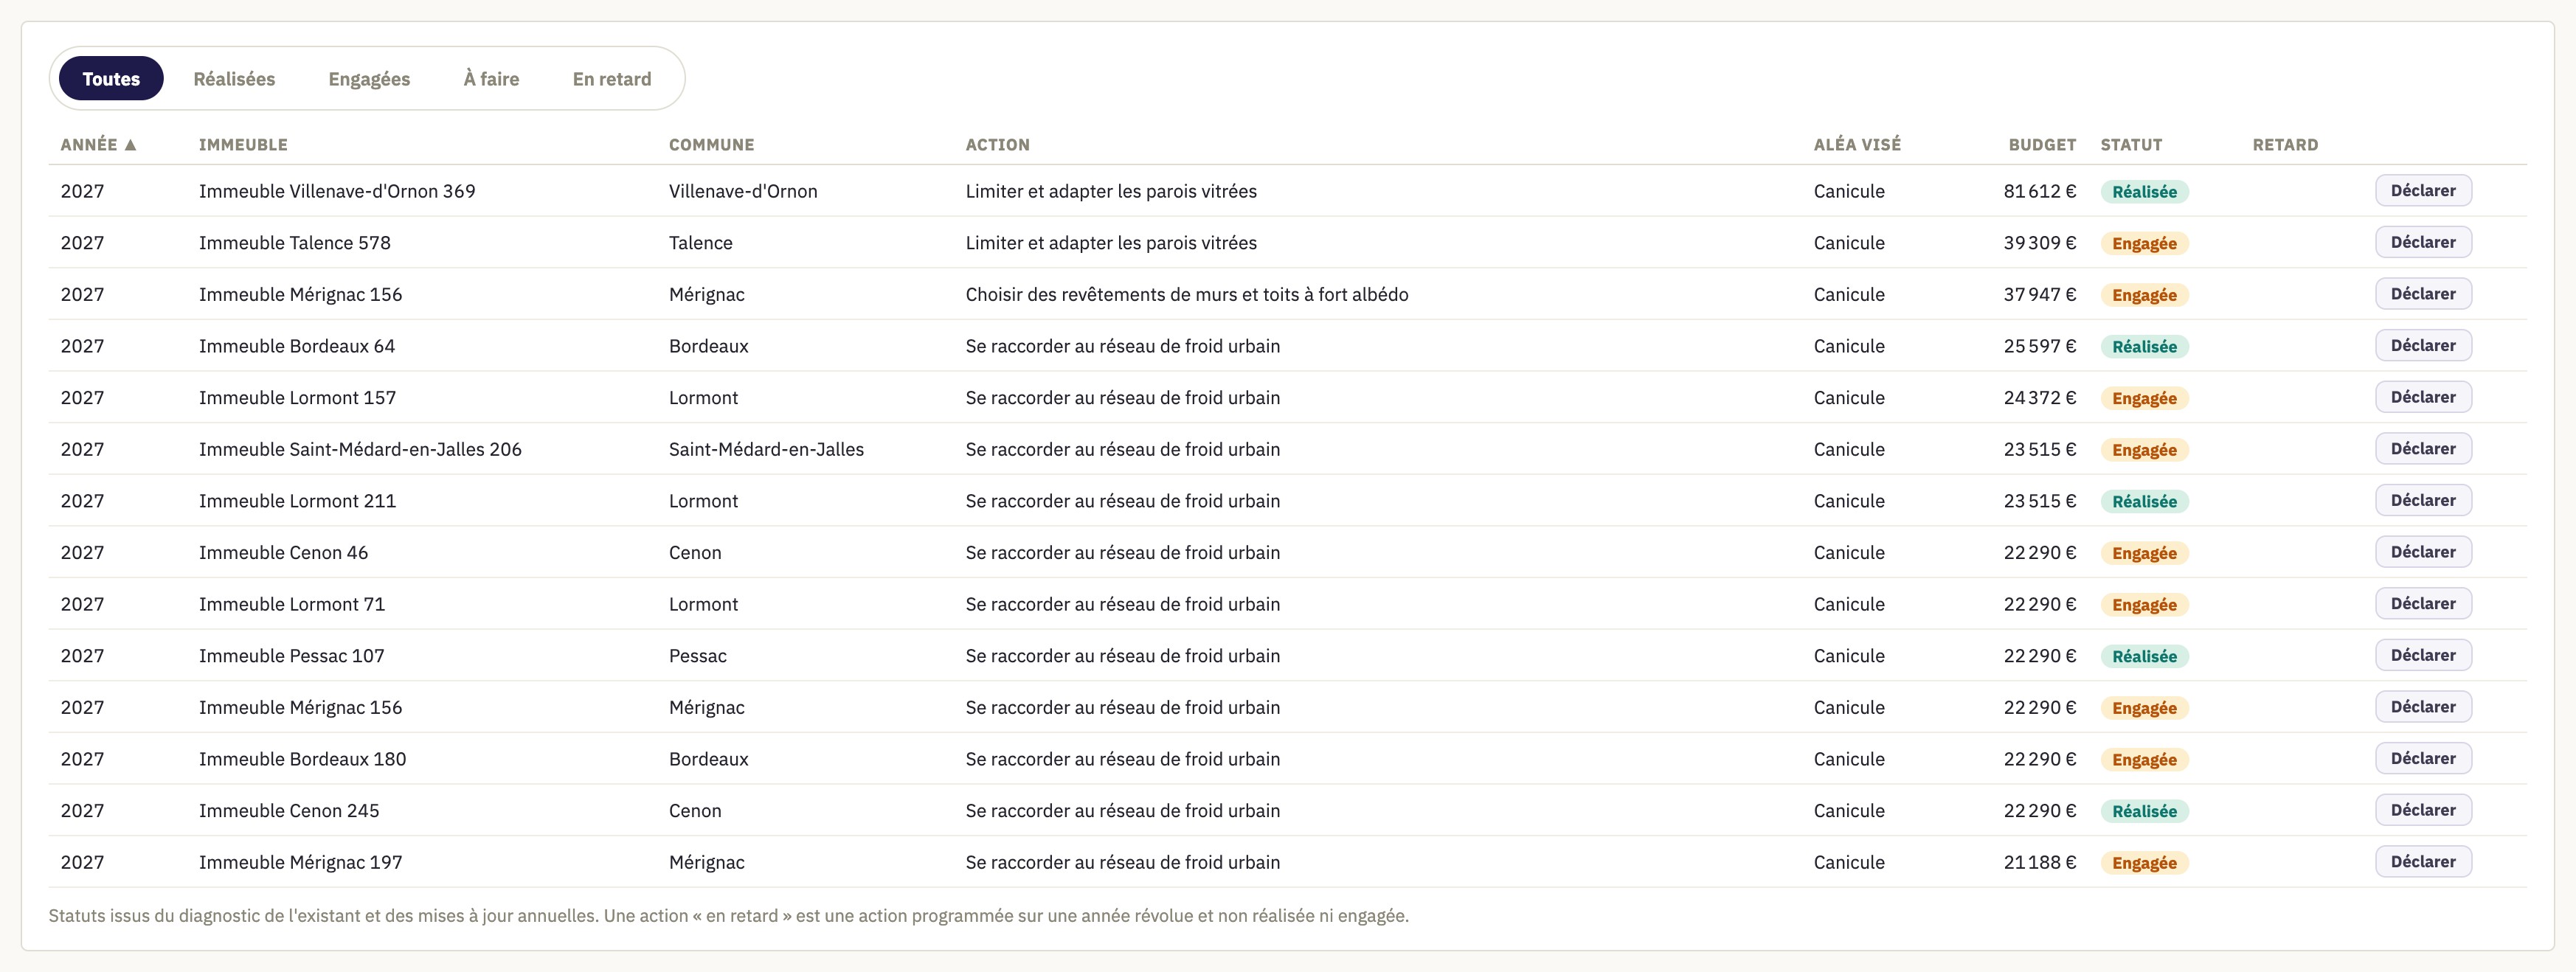2576x972 pixels.
Task: Click the 81 612 € budget value
Action: coord(2040,191)
